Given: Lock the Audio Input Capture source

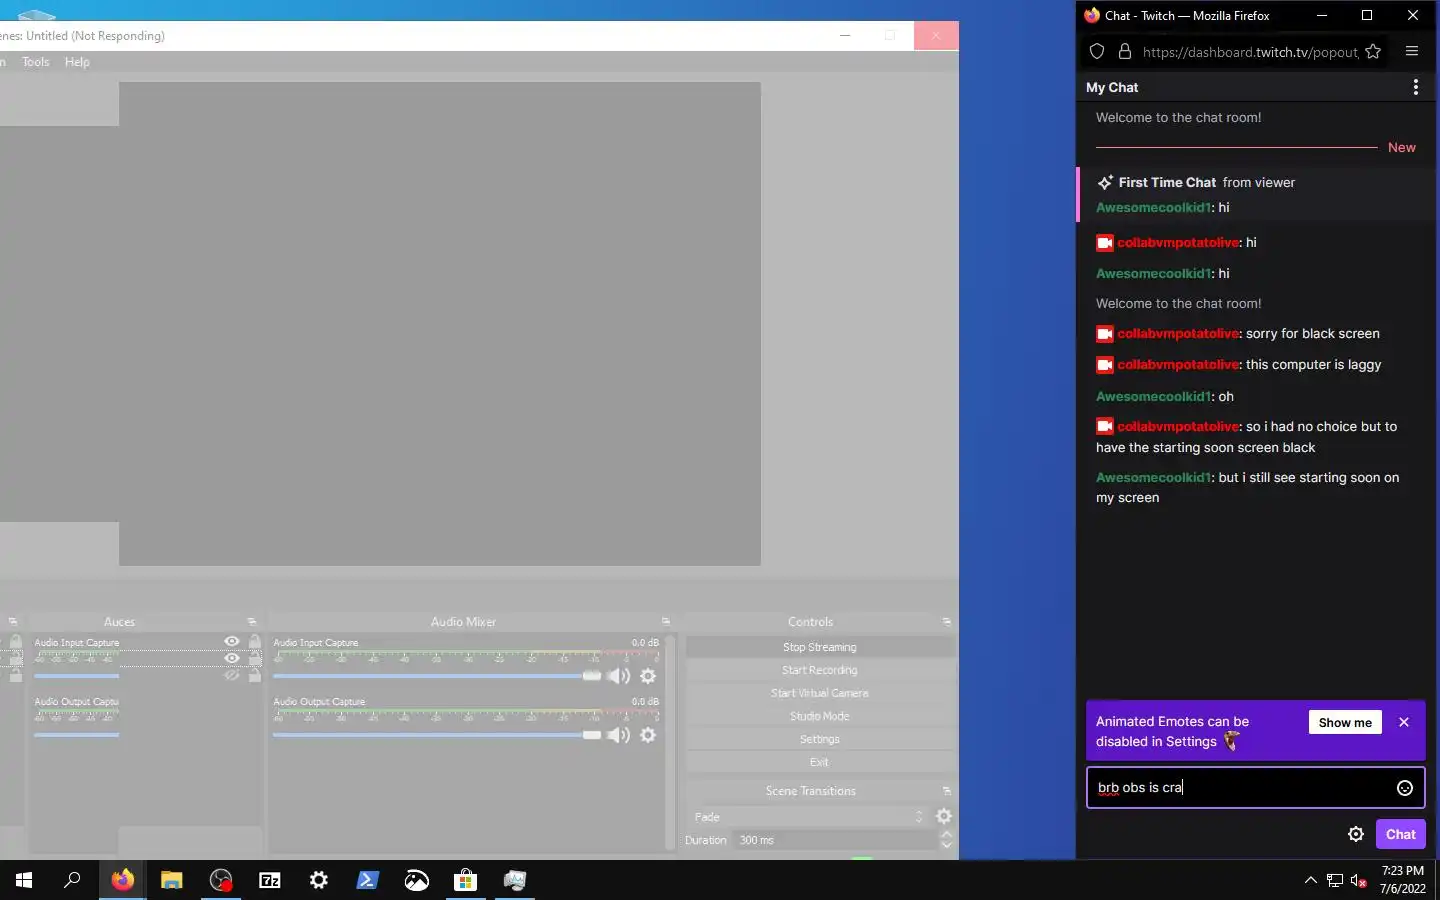Looking at the screenshot, I should [254, 642].
